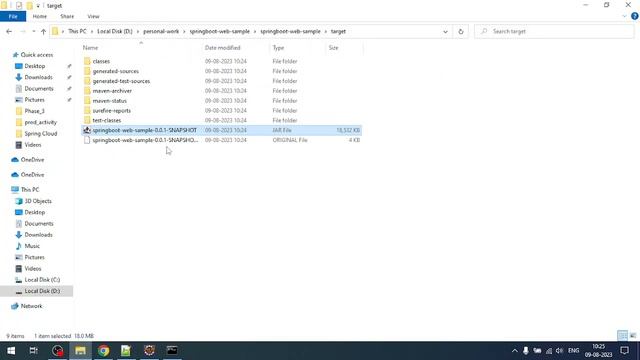Viewport: 640px width, 360px height.
Task: Open Task View on taskbar
Action: pos(34,351)
